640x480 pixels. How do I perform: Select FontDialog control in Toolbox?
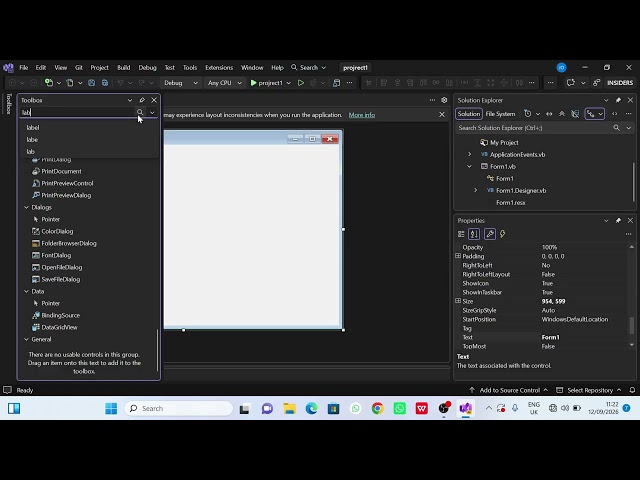click(51, 255)
